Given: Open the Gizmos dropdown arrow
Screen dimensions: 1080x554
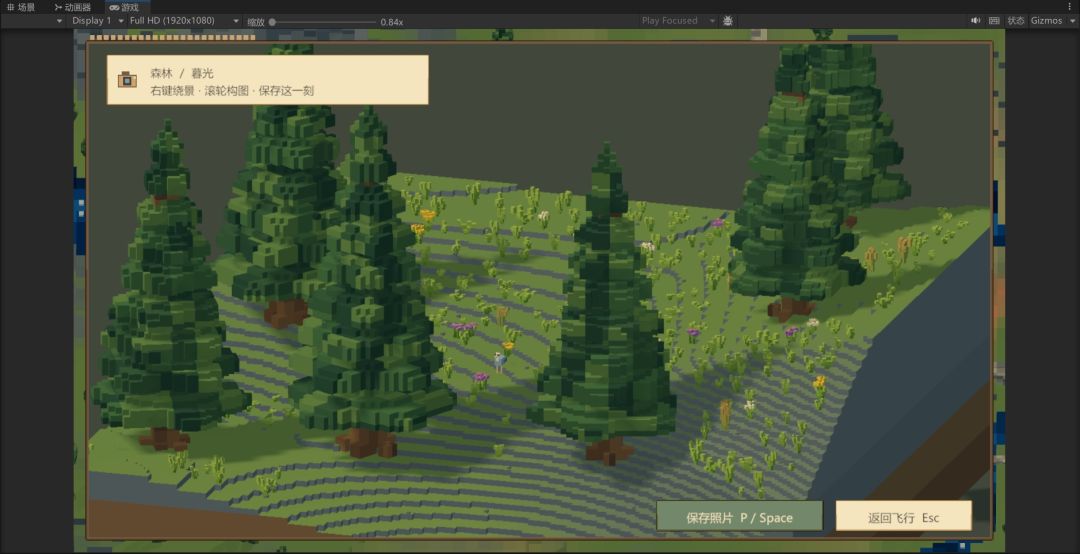Looking at the screenshot, I should pos(1071,21).
